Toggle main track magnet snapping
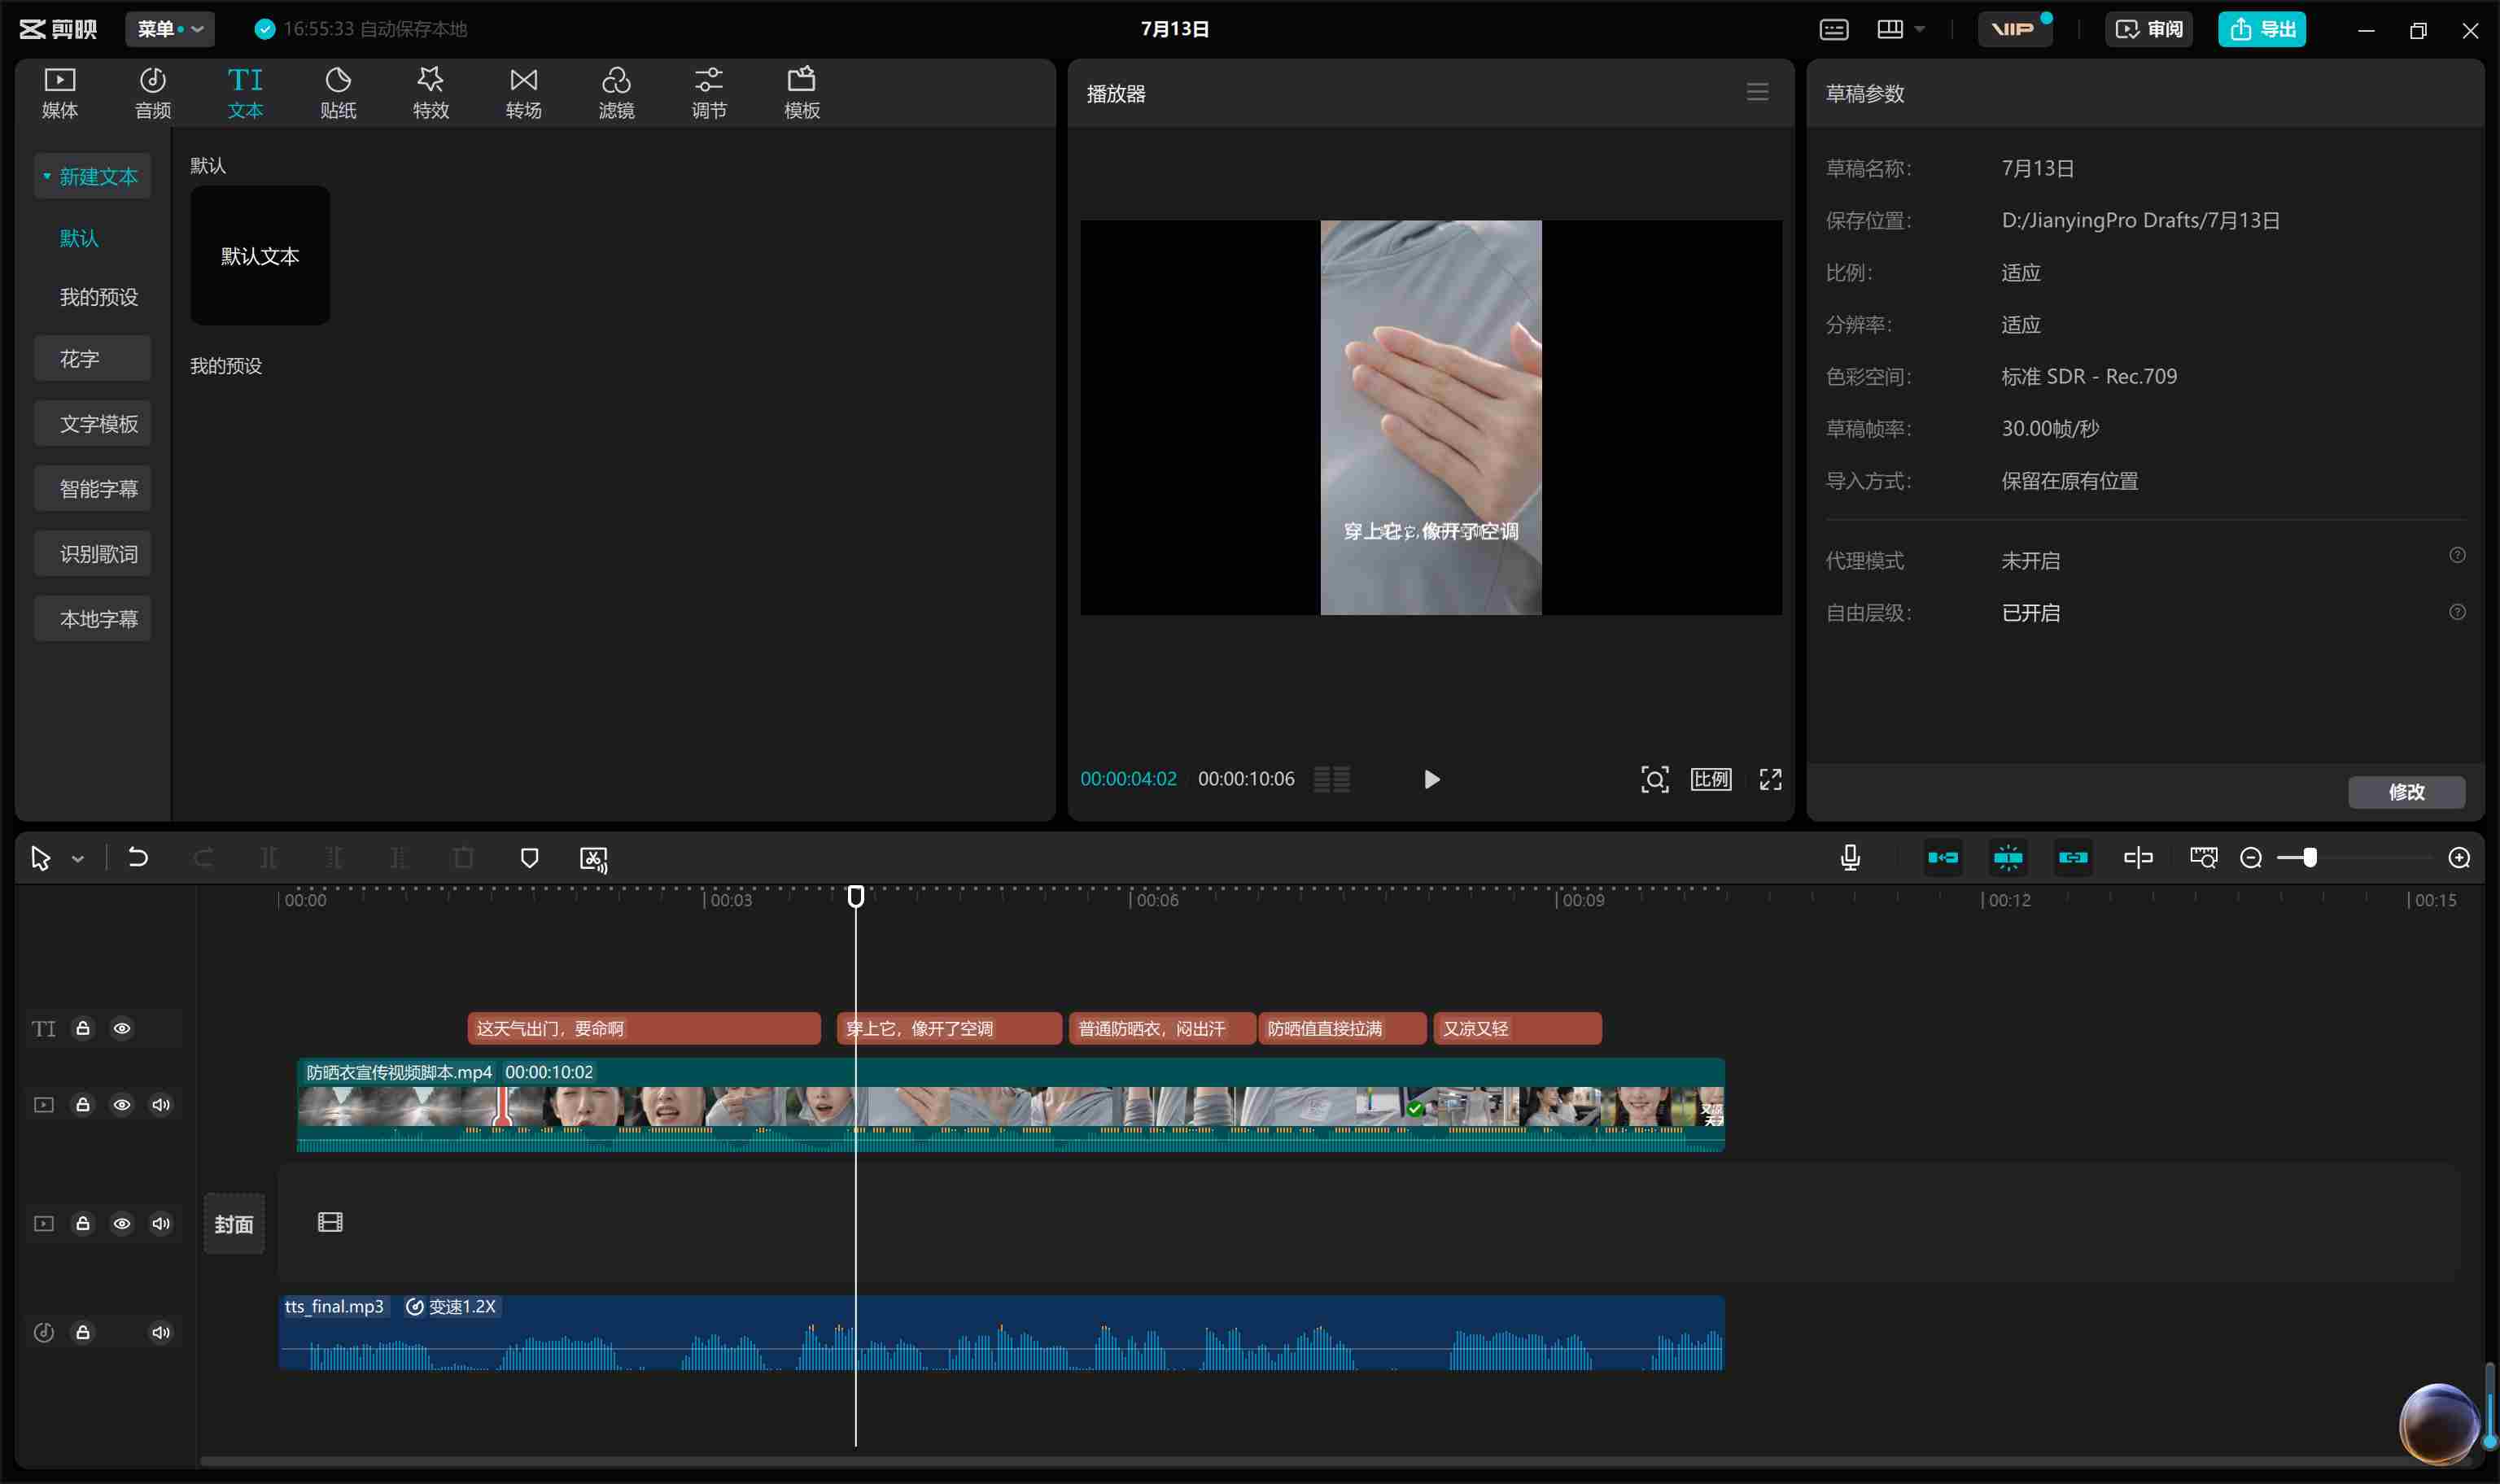 pos(1942,857)
